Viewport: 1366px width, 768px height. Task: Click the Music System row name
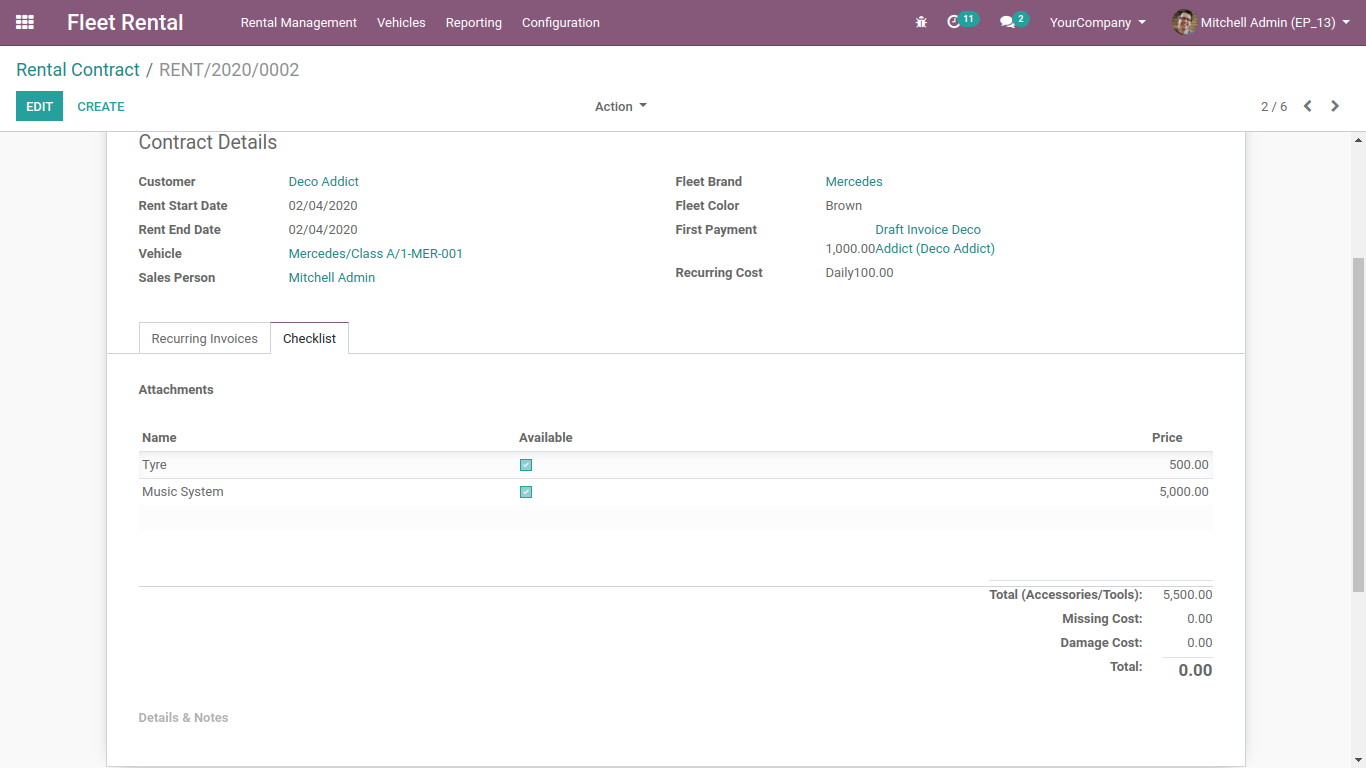pos(183,492)
